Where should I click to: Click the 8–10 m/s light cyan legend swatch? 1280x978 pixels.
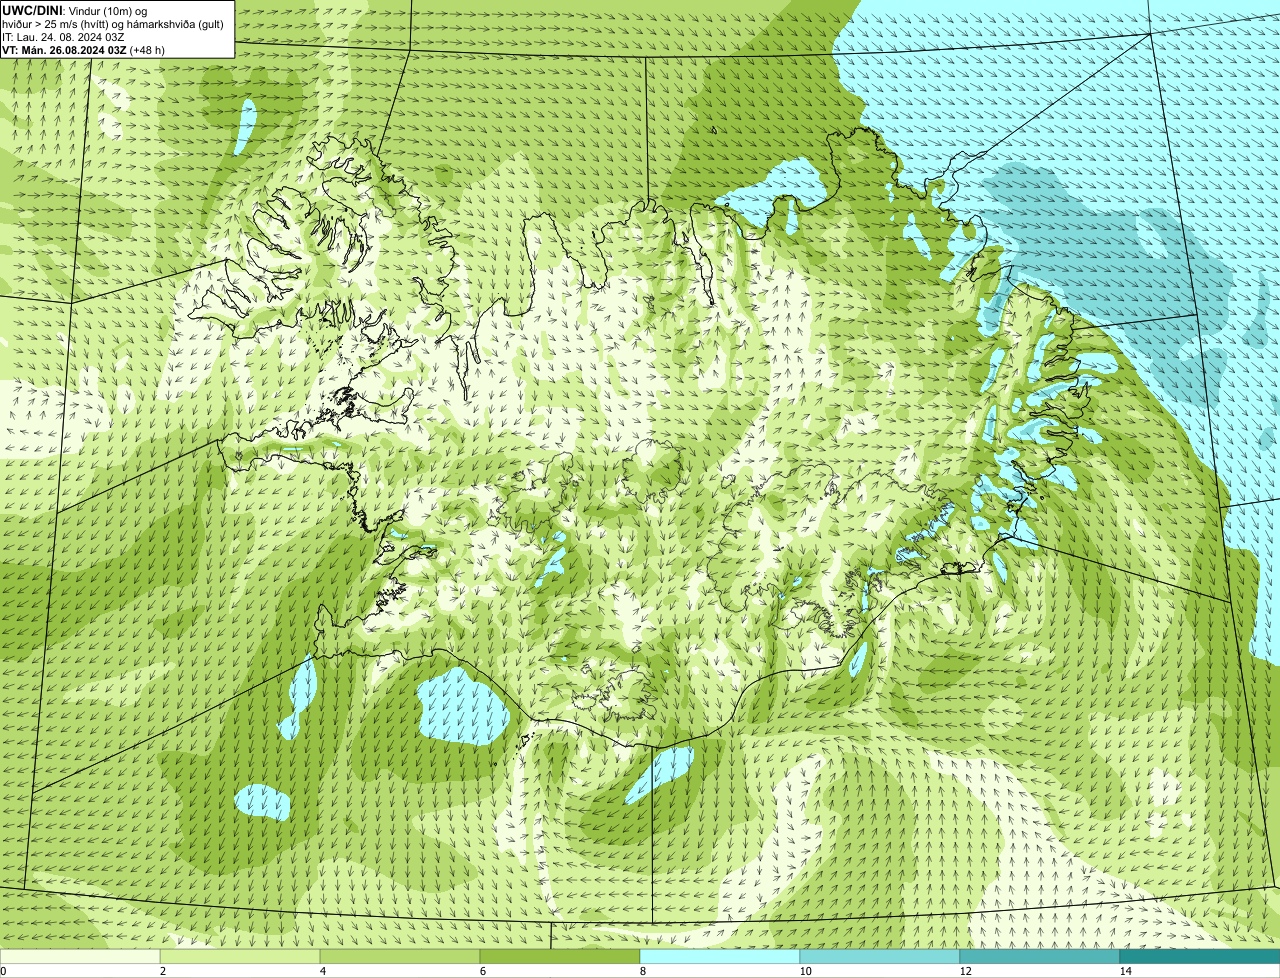(x=720, y=957)
